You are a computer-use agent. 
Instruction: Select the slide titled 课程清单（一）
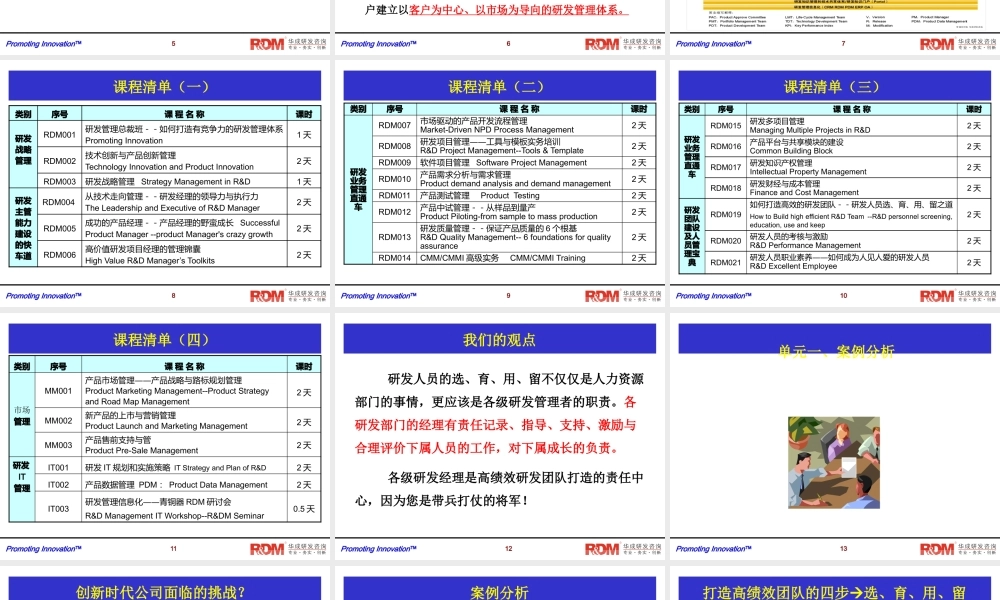point(165,184)
